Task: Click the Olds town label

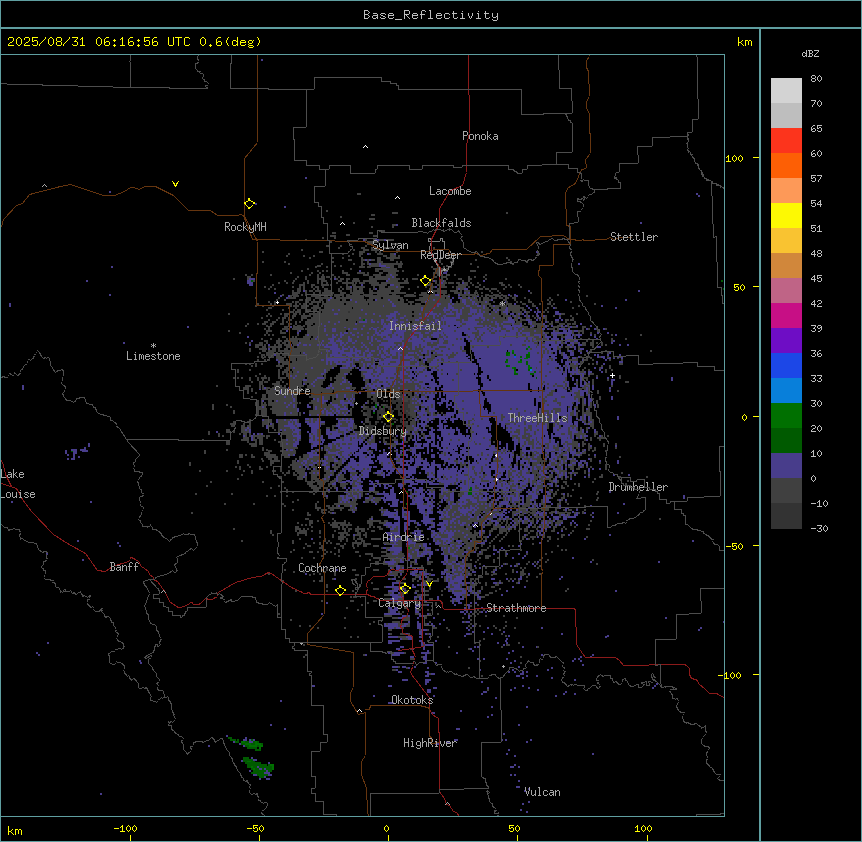Action: point(388,394)
